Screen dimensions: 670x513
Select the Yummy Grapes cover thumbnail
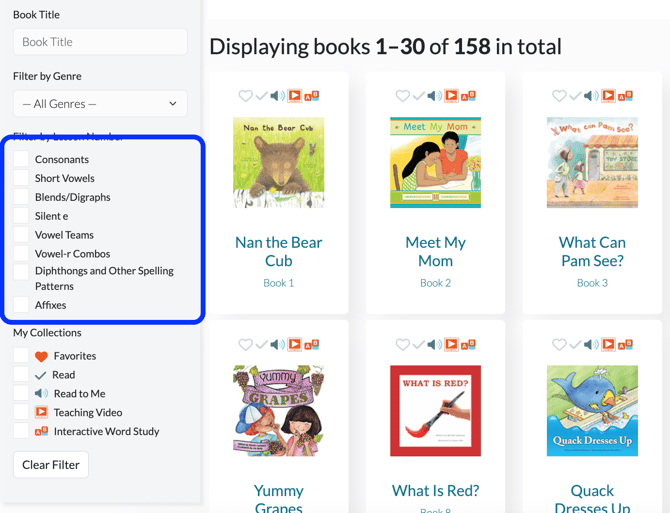[x=279, y=410]
